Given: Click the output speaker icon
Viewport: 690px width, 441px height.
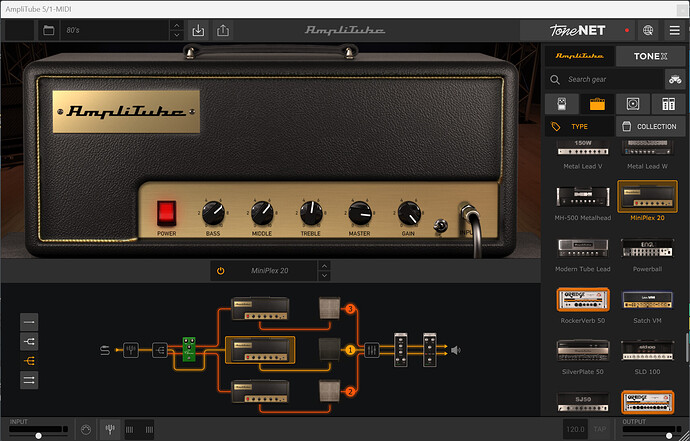Looking at the screenshot, I should click(x=456, y=350).
